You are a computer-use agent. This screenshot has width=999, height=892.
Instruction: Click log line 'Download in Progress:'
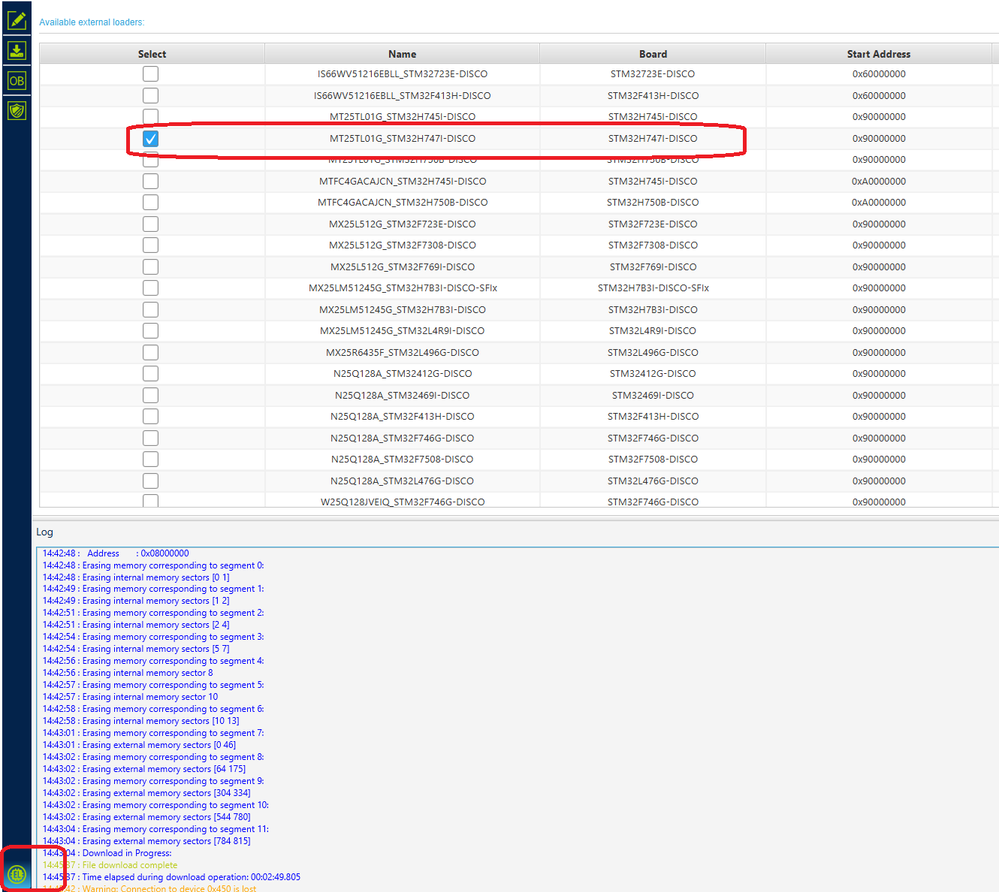(107, 853)
